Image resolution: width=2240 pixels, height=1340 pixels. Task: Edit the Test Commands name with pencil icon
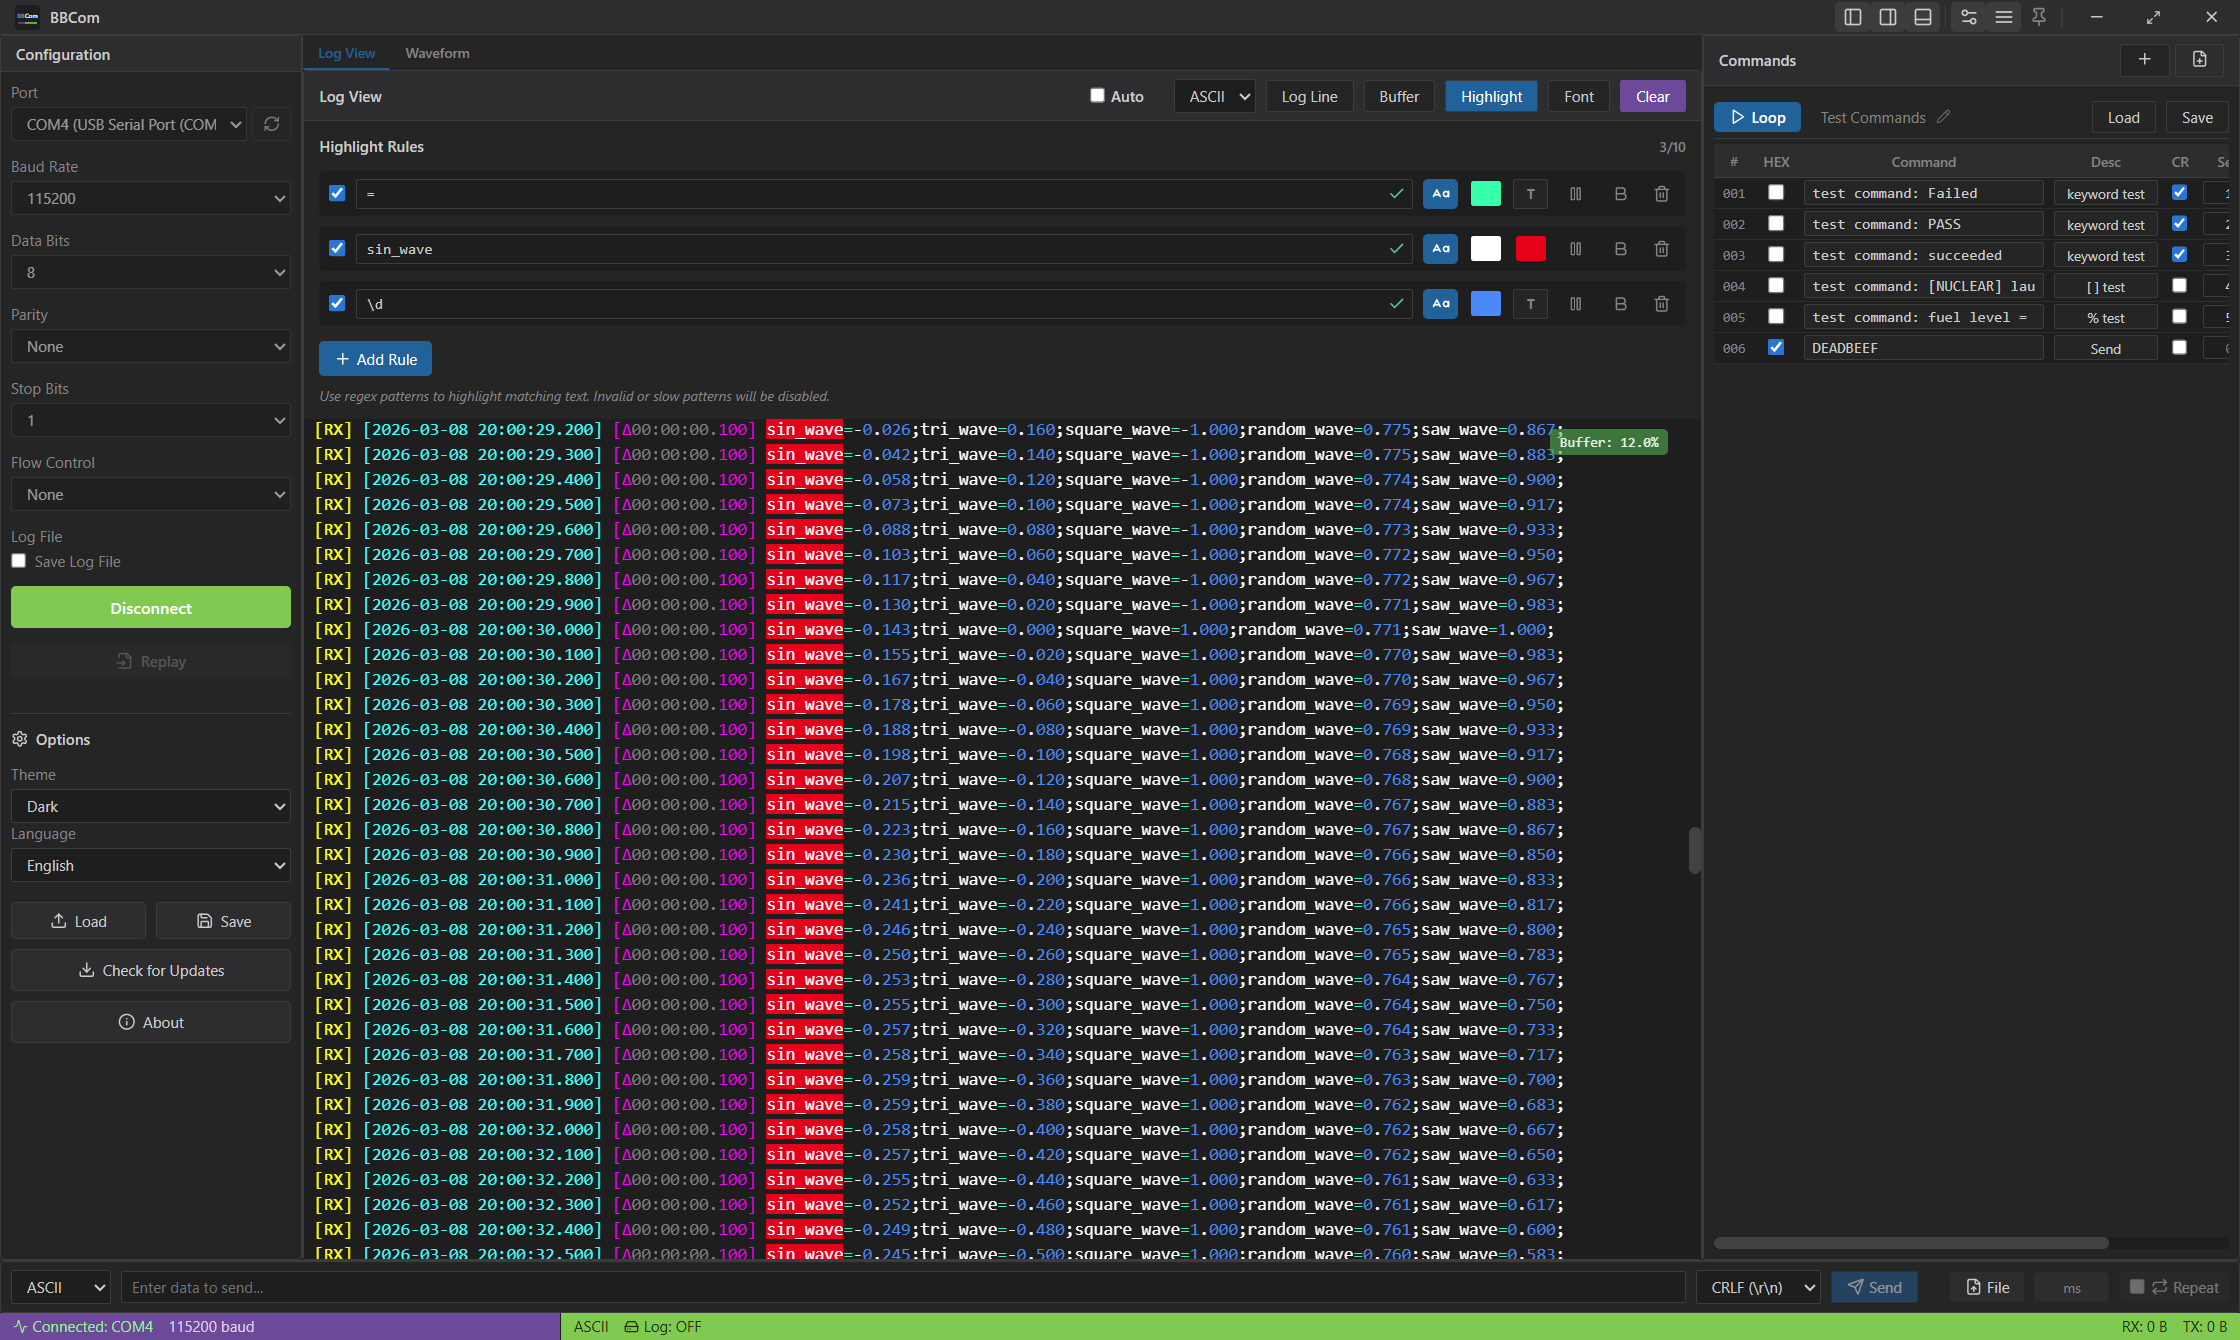[x=1943, y=117]
